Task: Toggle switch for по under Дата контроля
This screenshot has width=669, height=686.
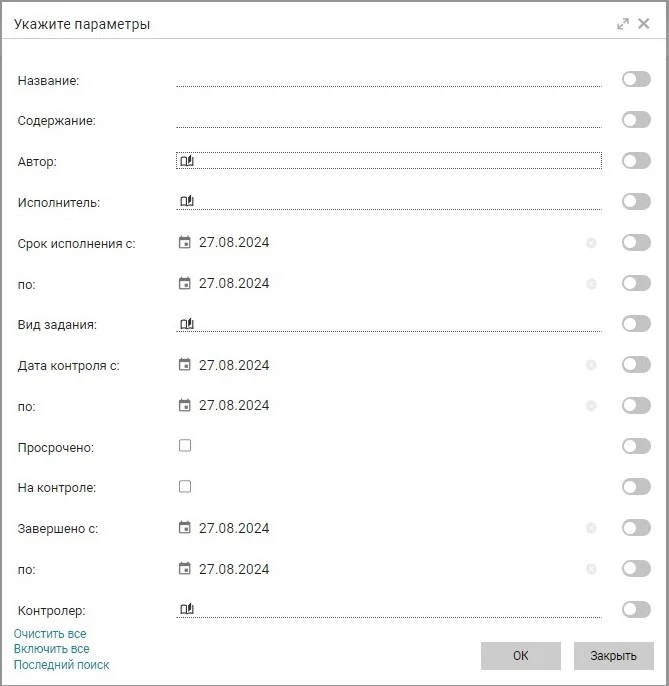Action: 636,406
